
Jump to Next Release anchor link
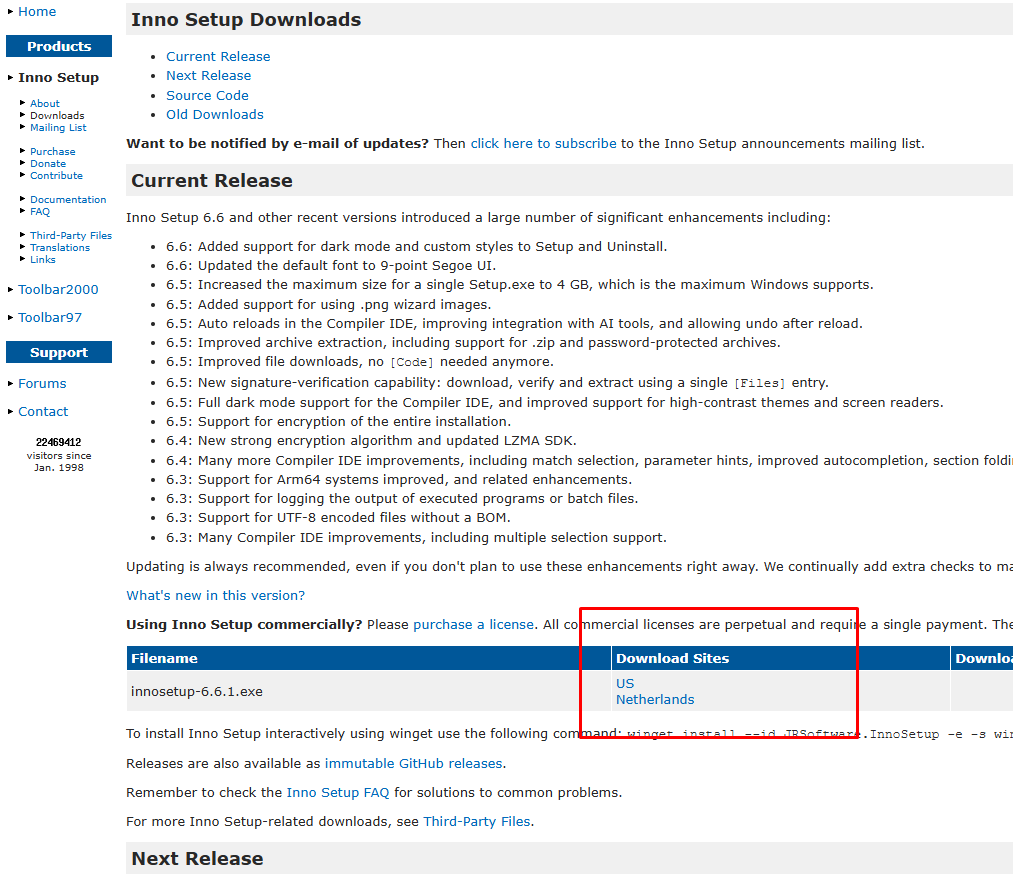(x=208, y=76)
